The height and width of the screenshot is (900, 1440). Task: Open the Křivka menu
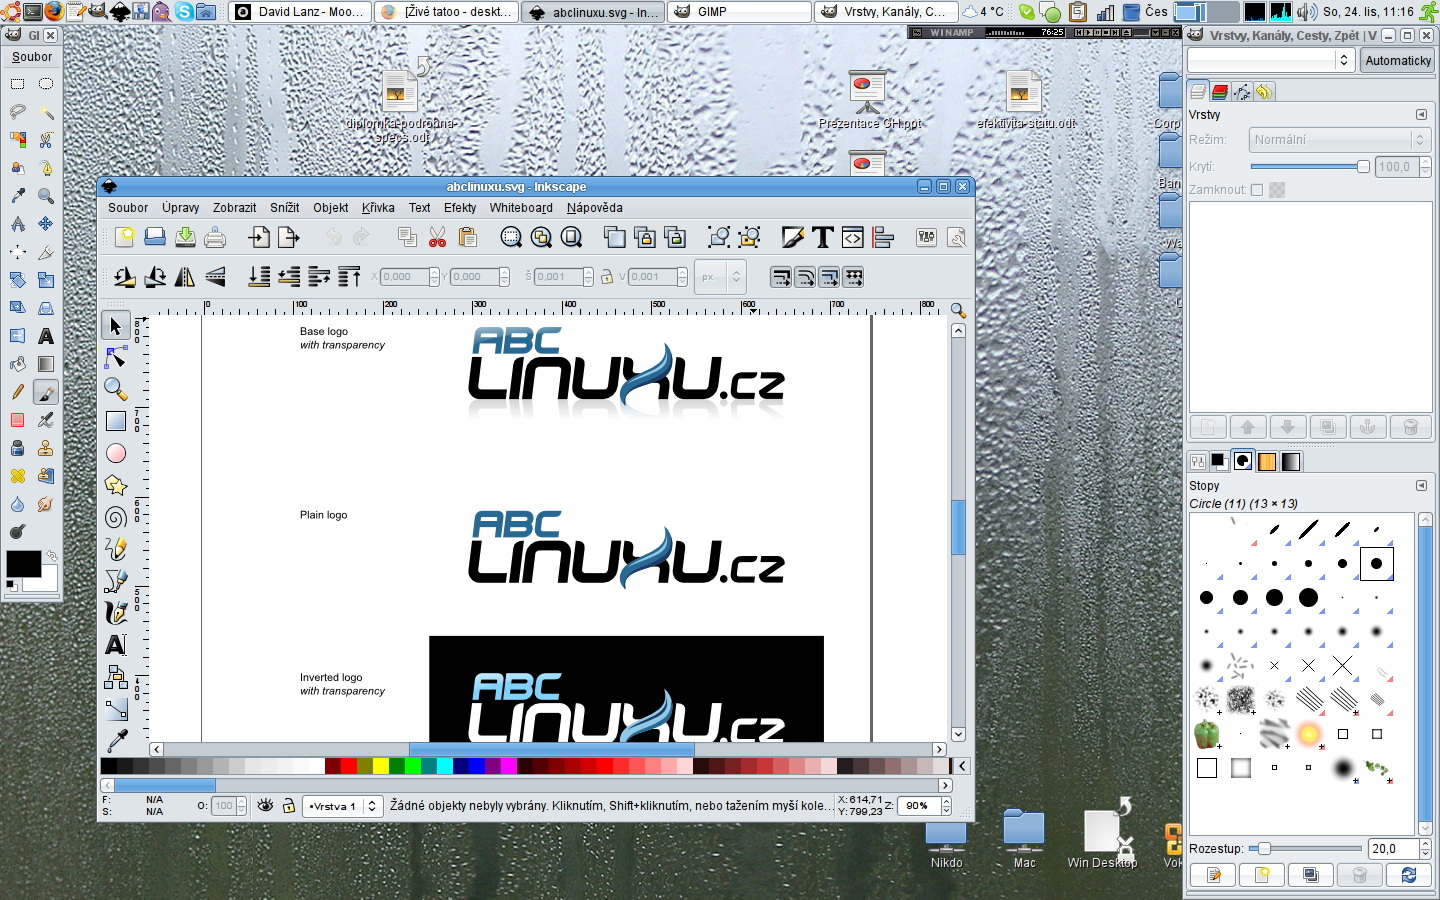[x=378, y=208]
